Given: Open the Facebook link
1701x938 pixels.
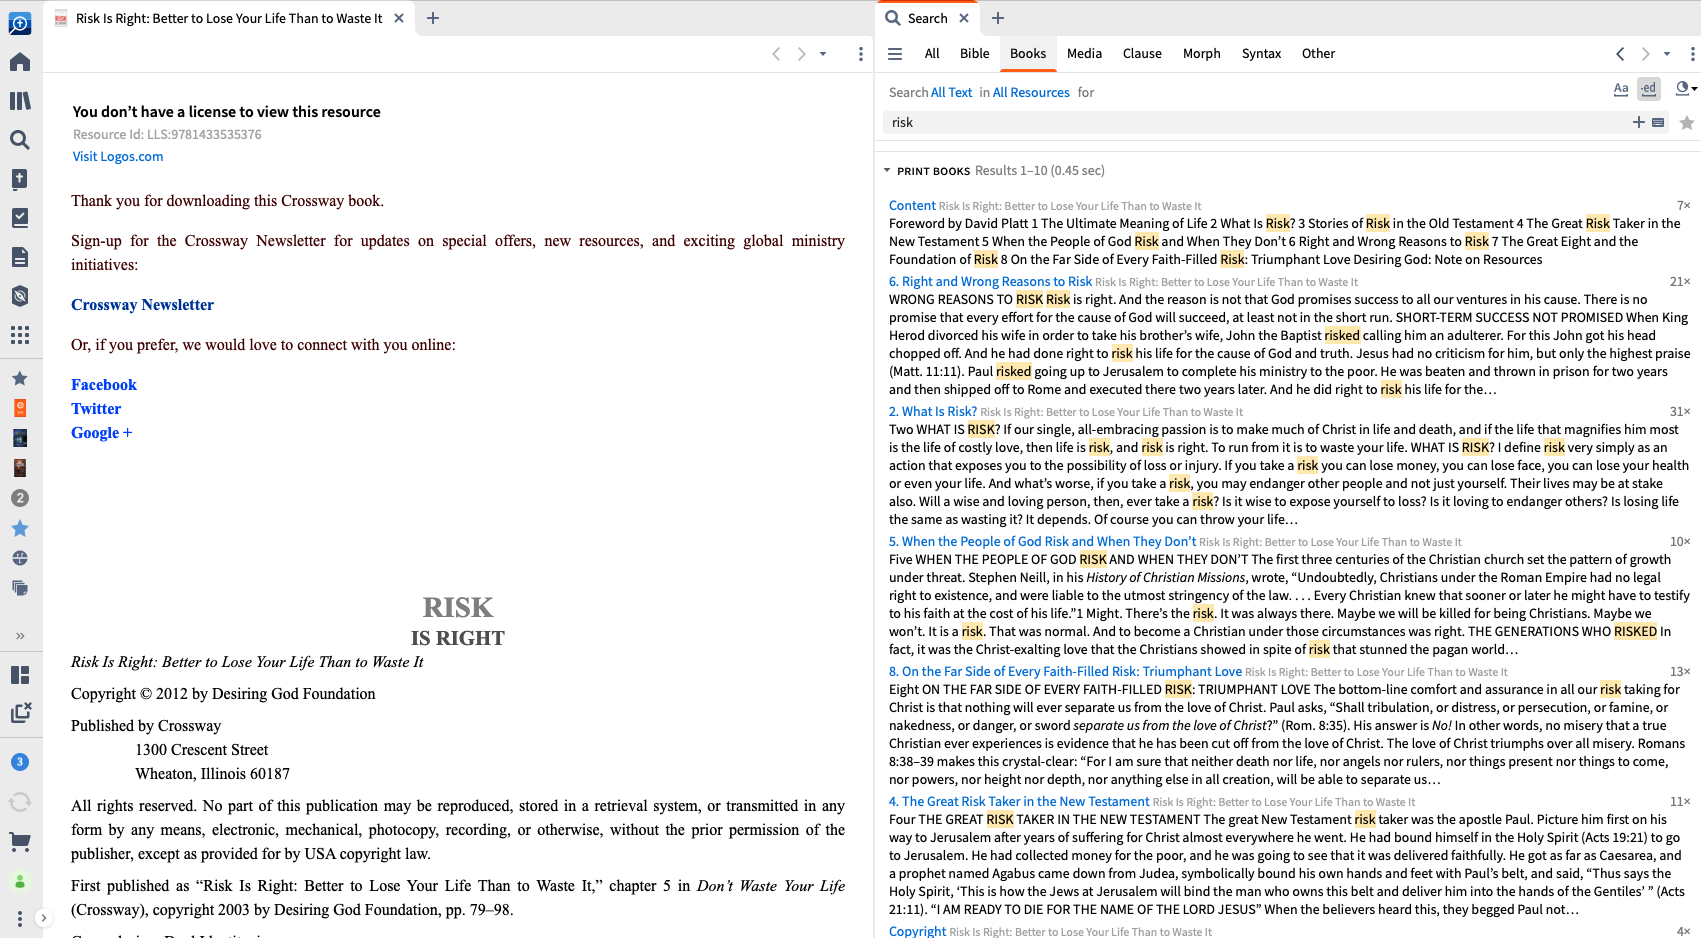Looking at the screenshot, I should (x=104, y=385).
